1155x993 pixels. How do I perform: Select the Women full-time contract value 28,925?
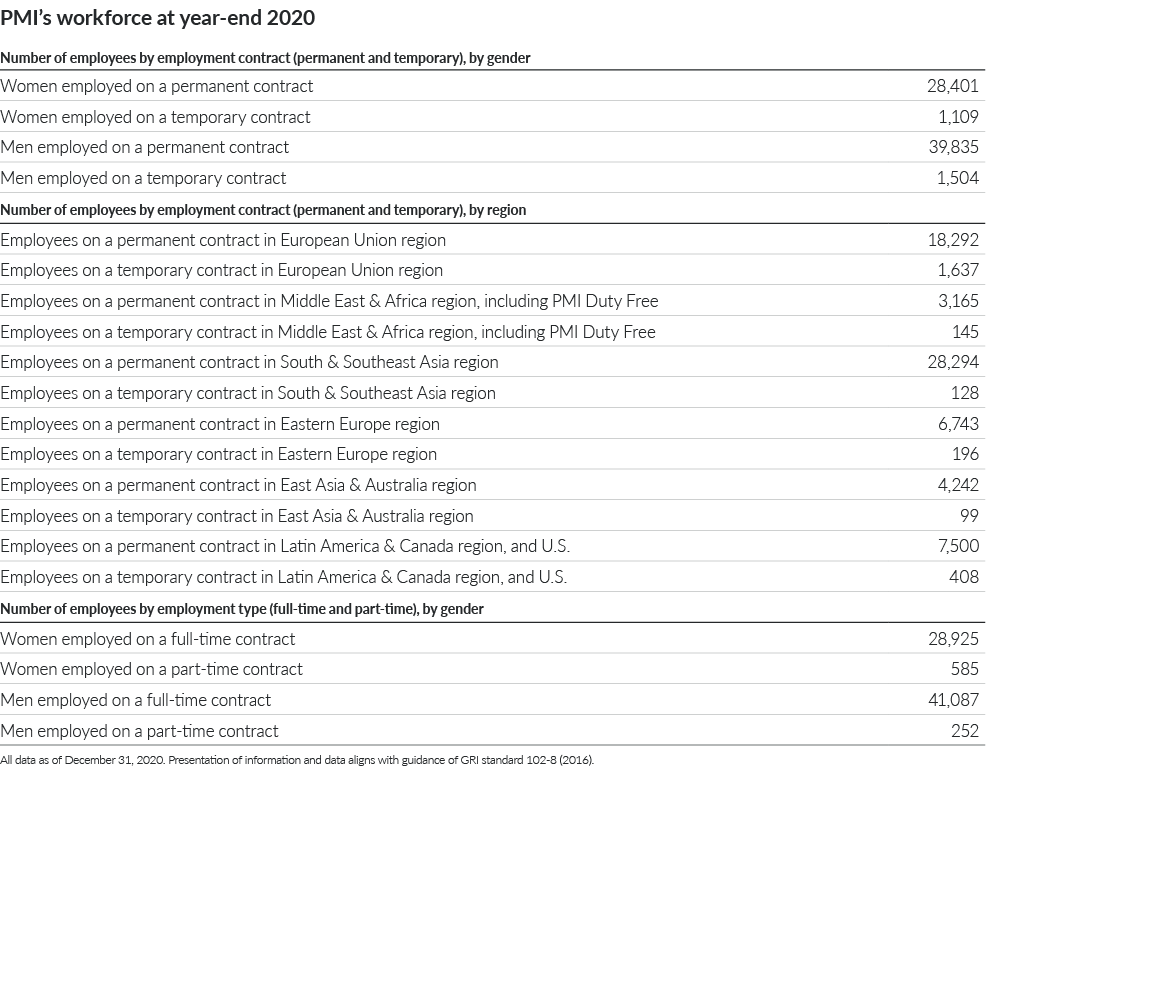click(x=958, y=638)
